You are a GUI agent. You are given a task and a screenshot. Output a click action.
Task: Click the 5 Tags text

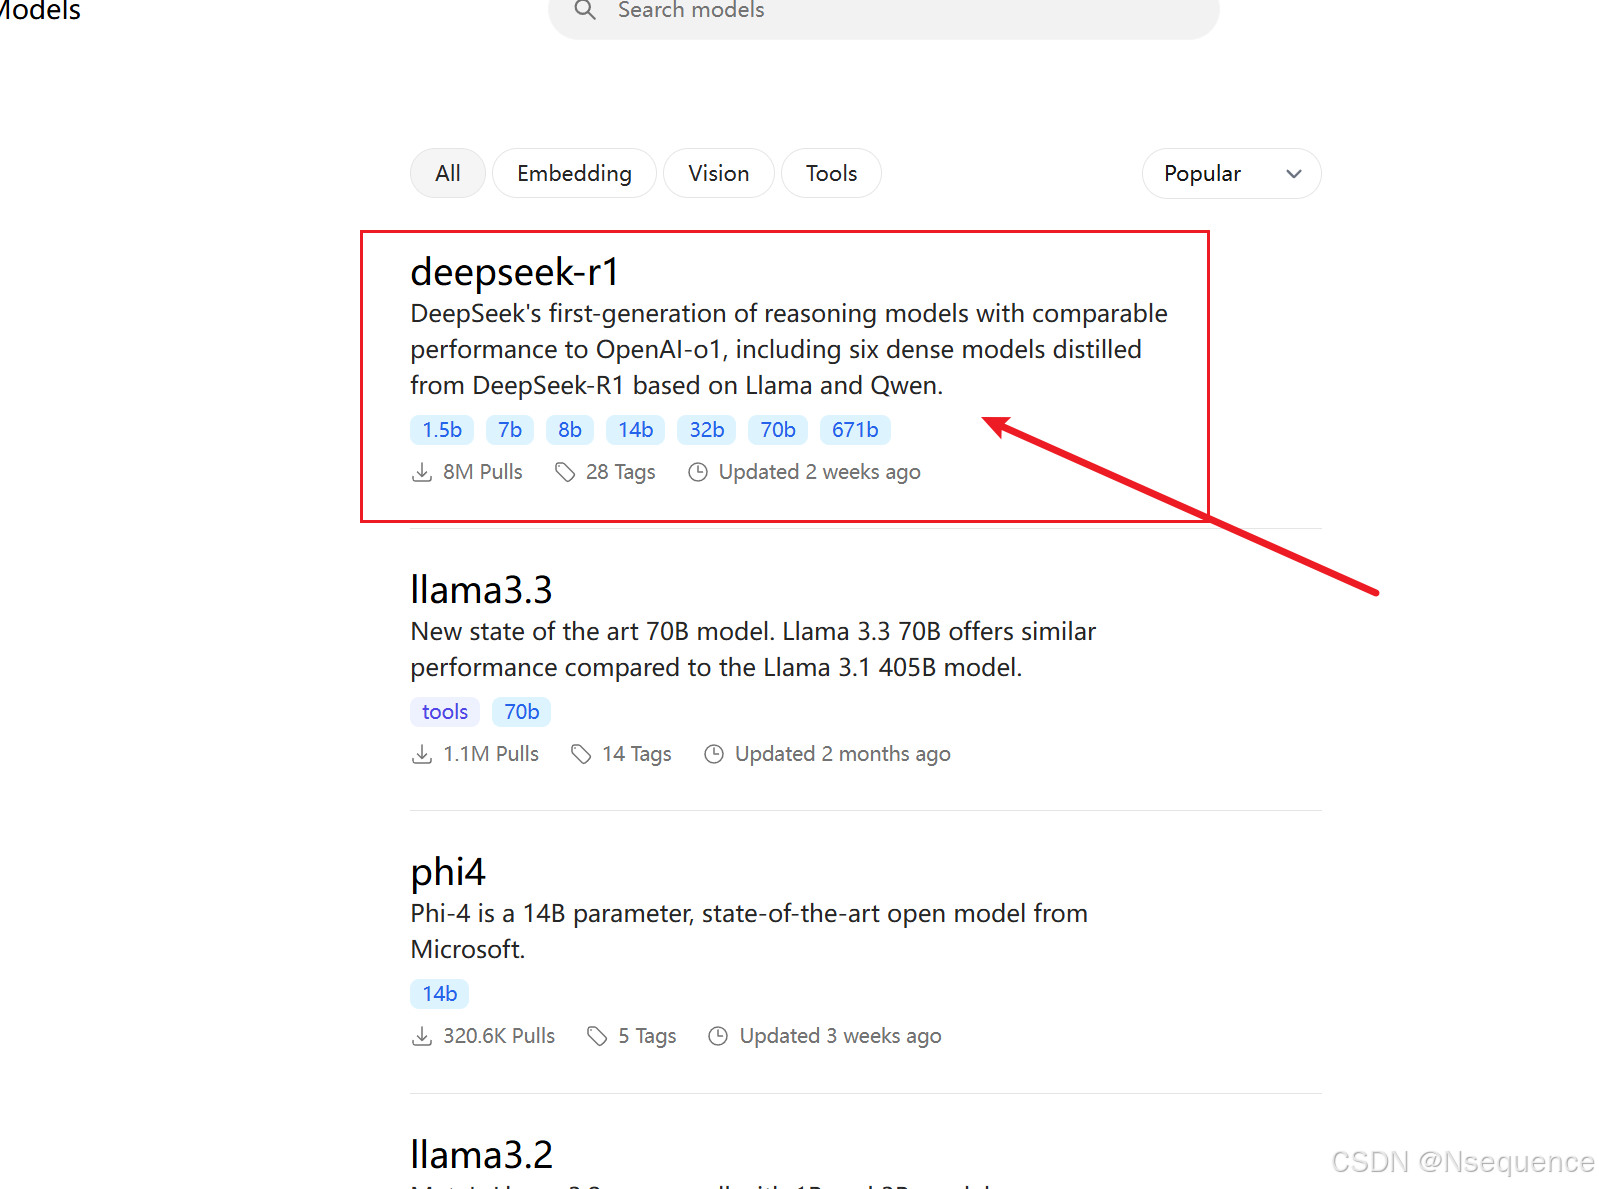(647, 1036)
